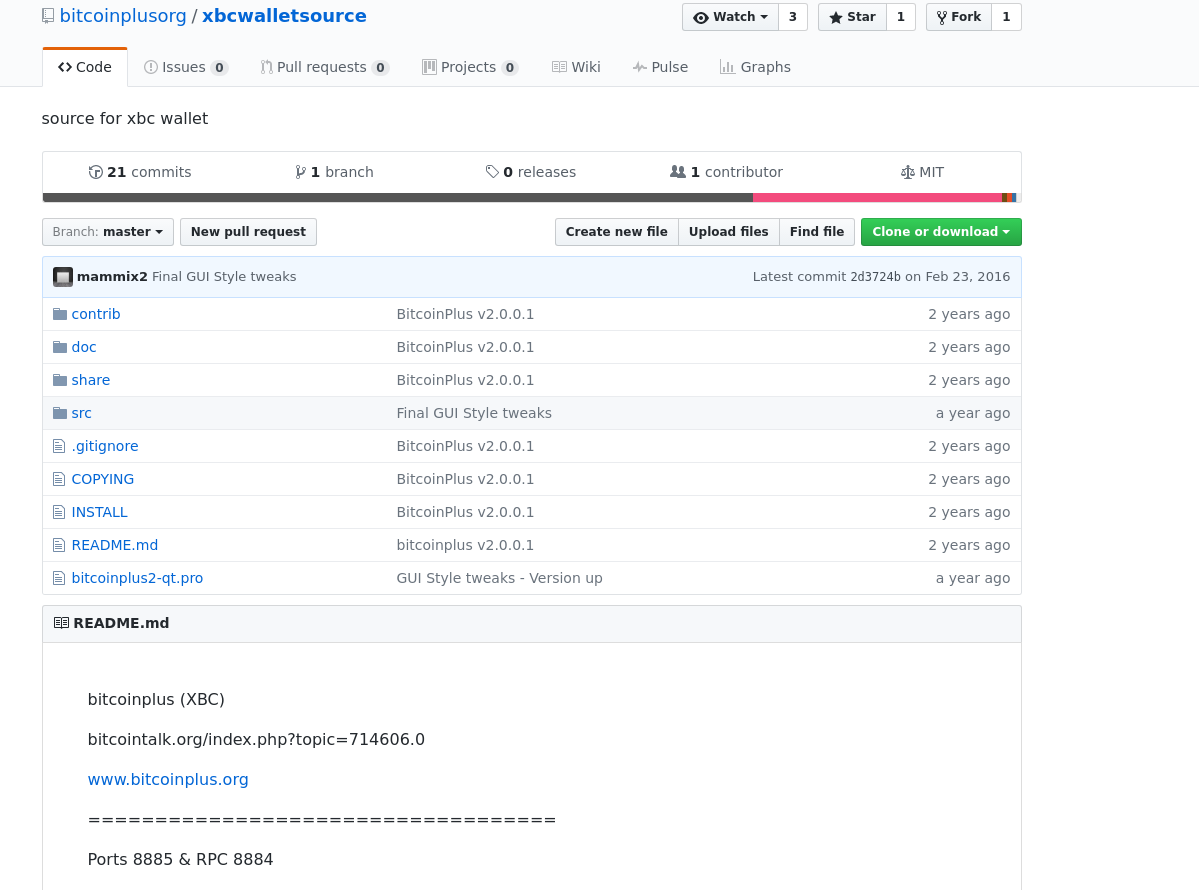Click the bitcoinplus2-qt.pro file icon
This screenshot has height=890, width=1199.
59,577
